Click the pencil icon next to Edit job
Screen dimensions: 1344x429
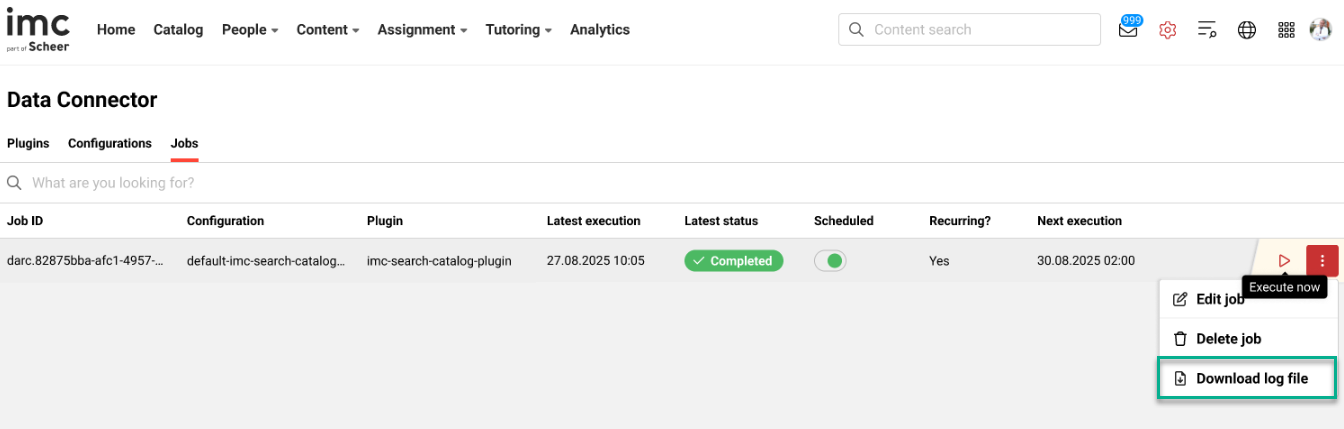[x=1180, y=299]
